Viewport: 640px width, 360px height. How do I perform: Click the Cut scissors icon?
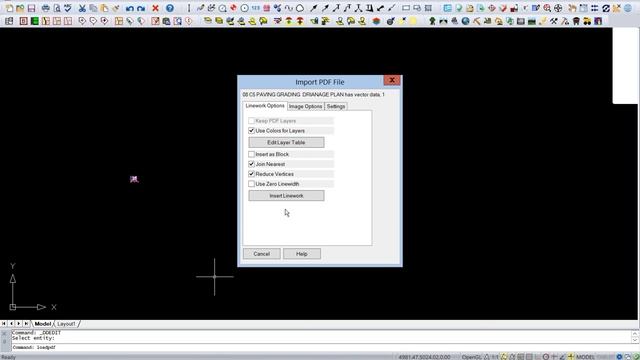coord(82,8)
